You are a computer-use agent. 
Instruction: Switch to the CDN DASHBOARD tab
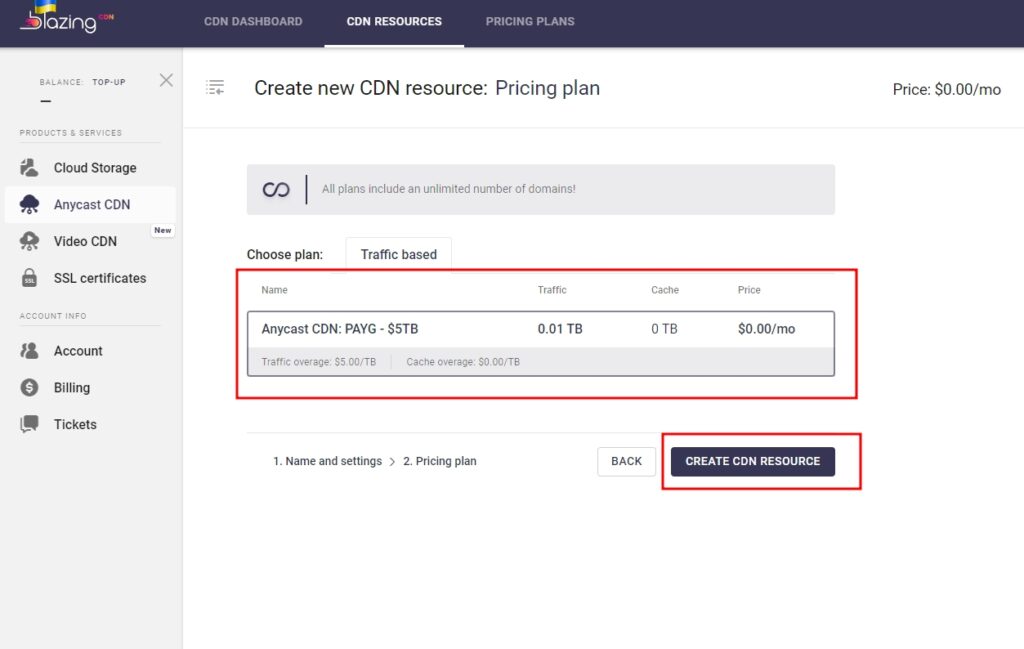coord(253,21)
